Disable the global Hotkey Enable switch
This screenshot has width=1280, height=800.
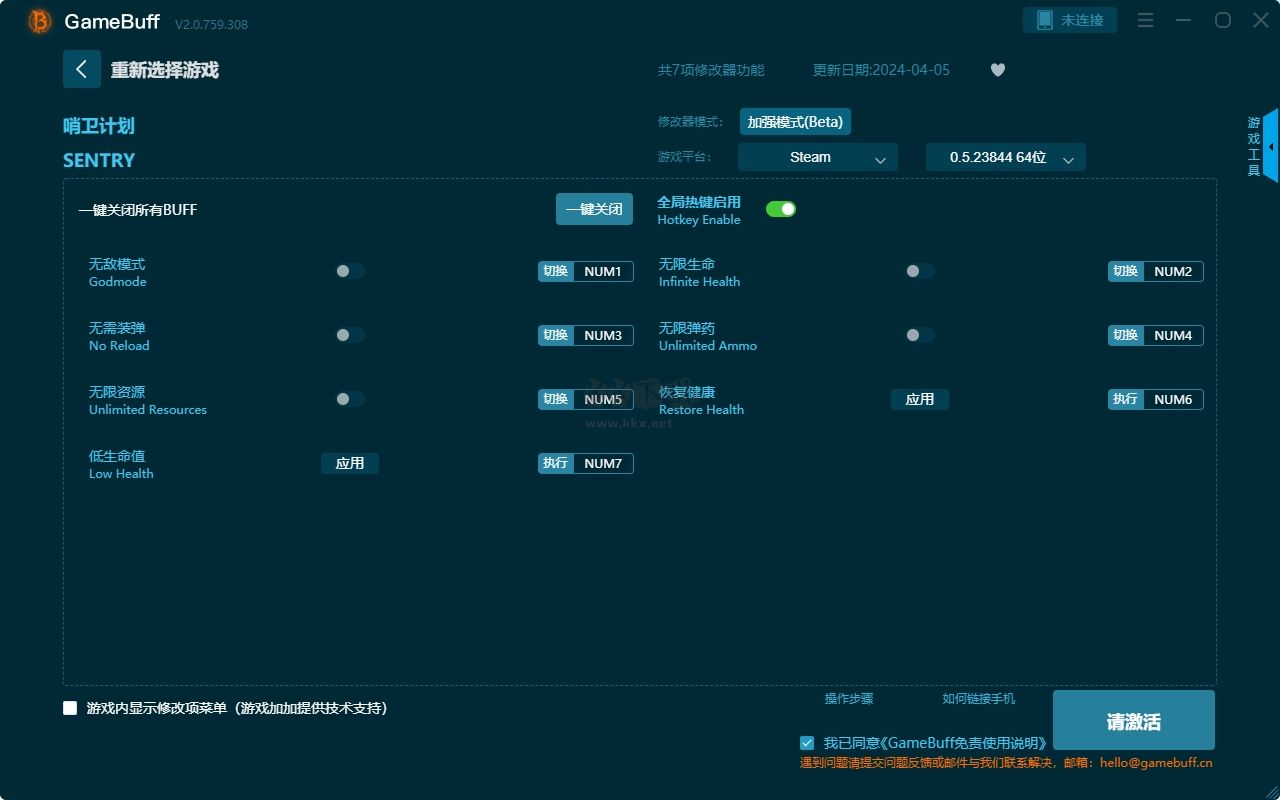coord(780,209)
